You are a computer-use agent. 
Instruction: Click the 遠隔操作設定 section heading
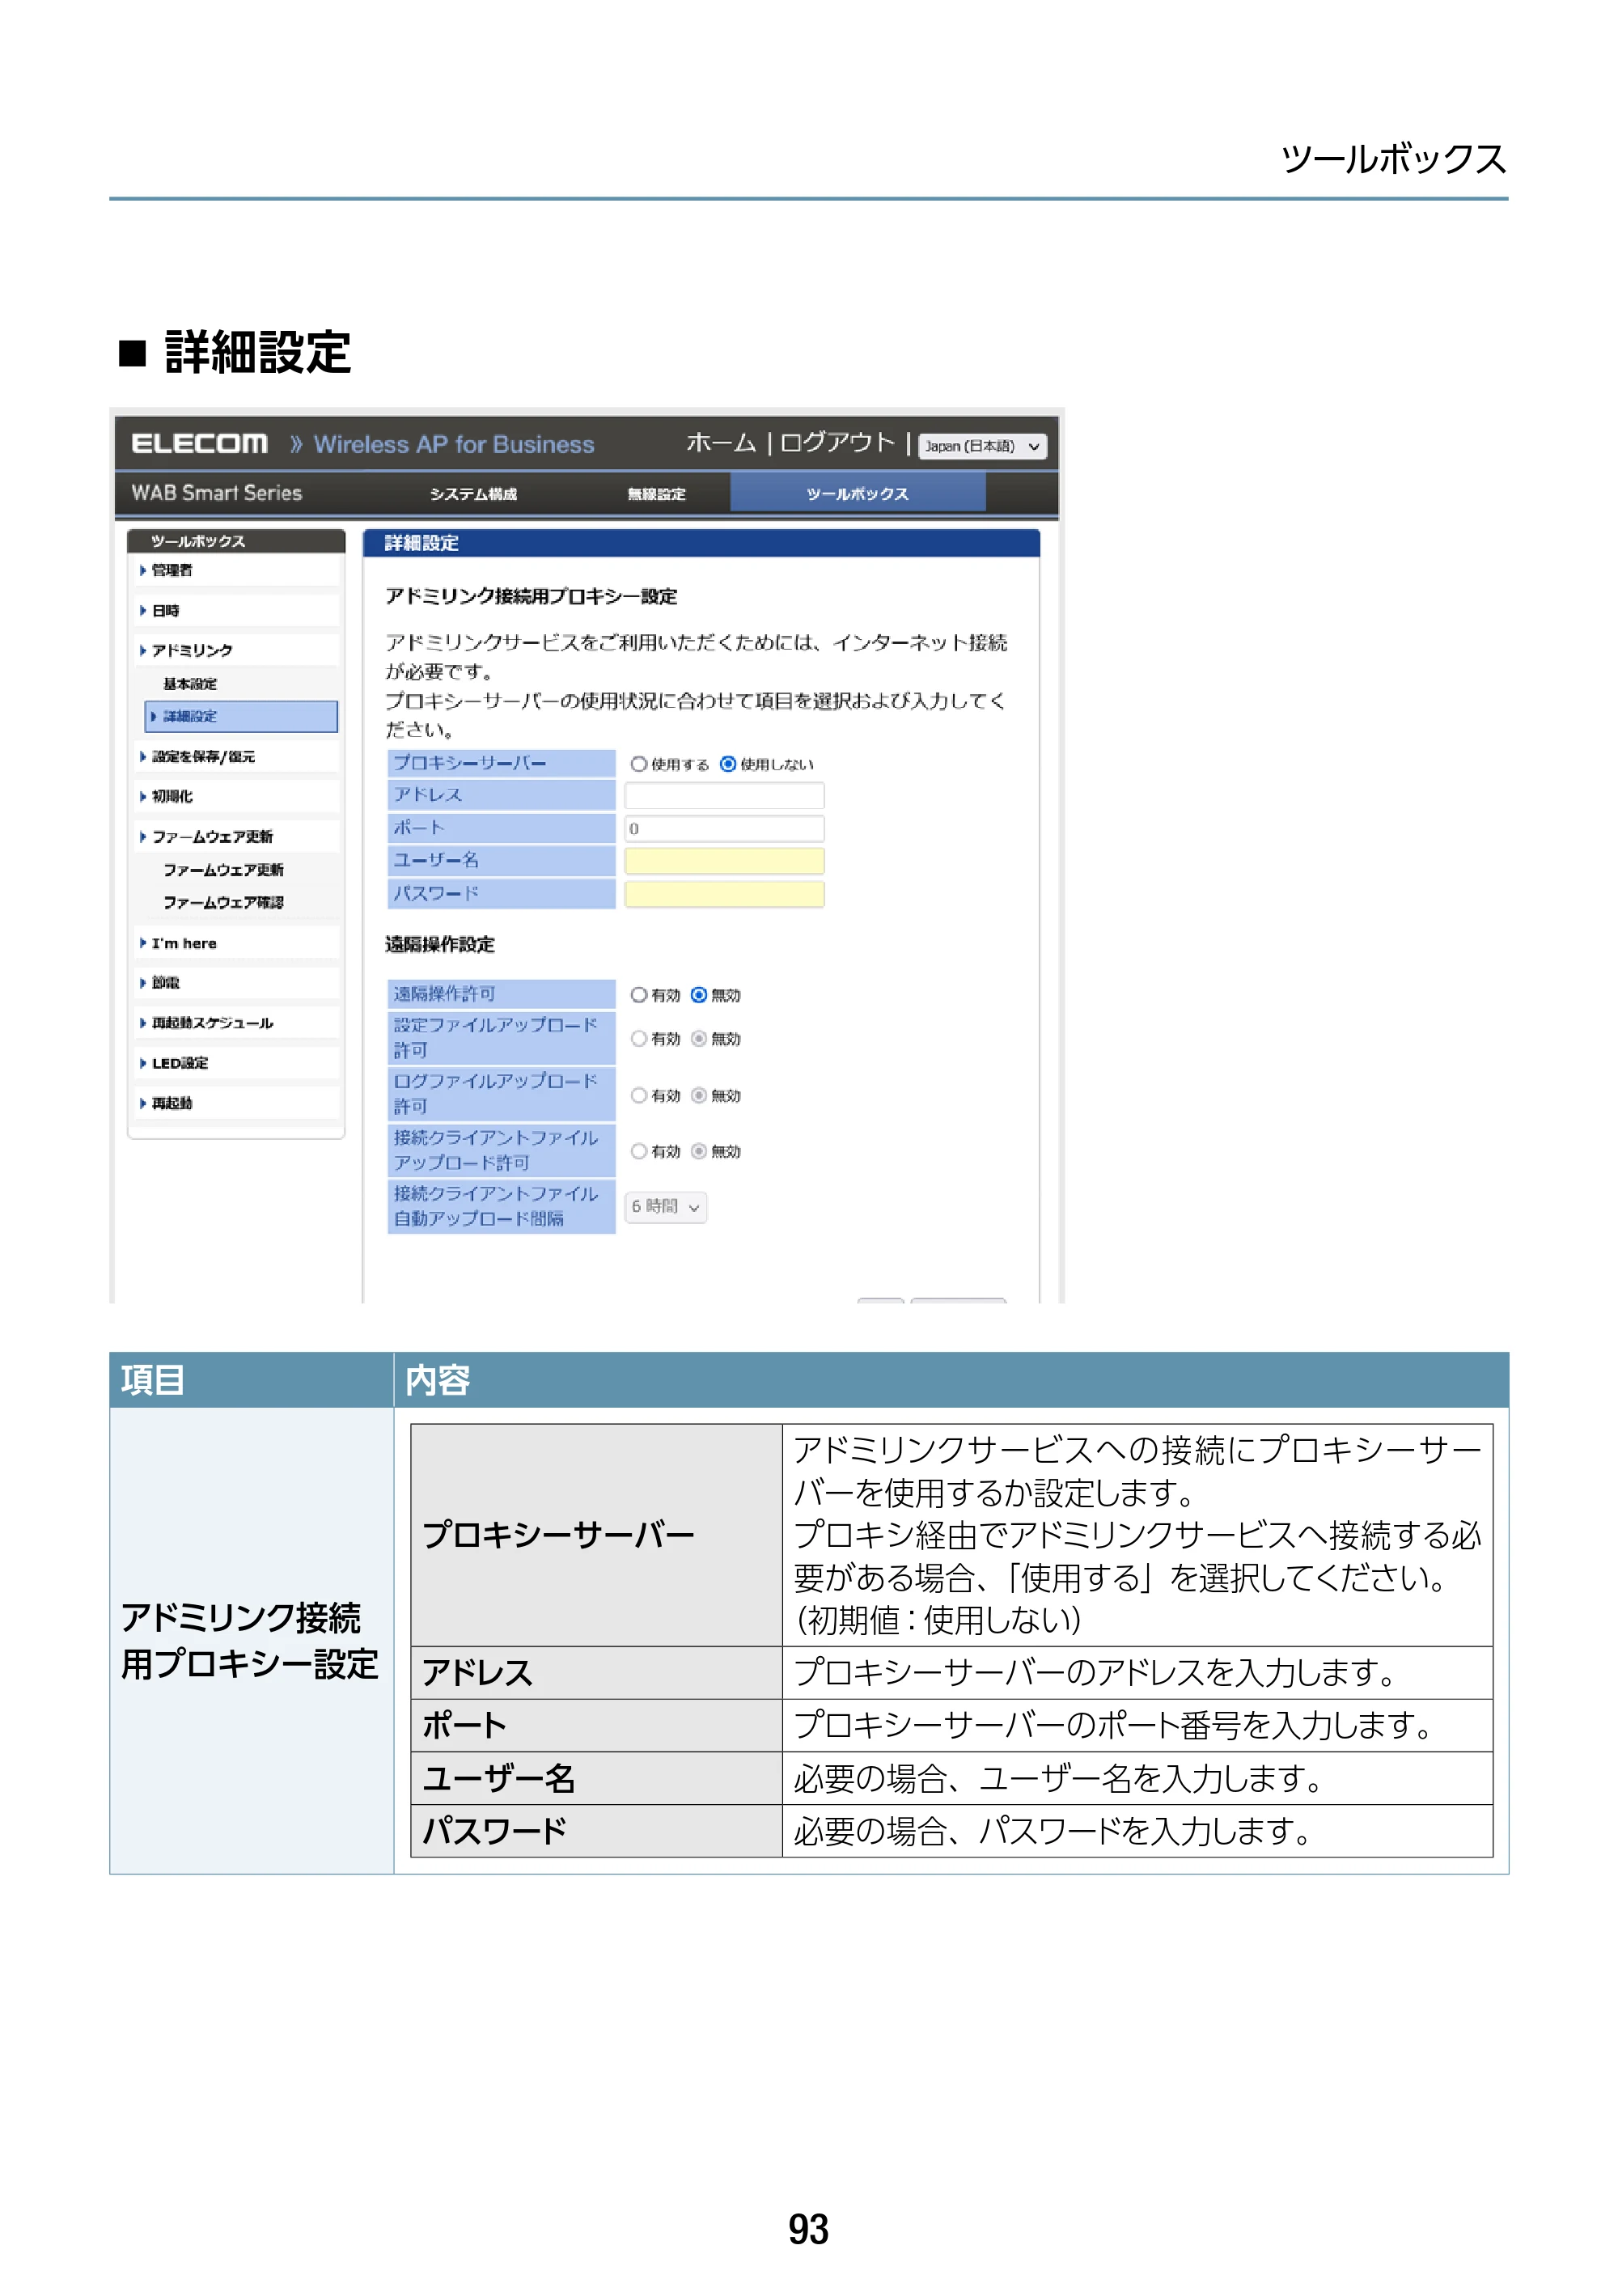(x=440, y=945)
